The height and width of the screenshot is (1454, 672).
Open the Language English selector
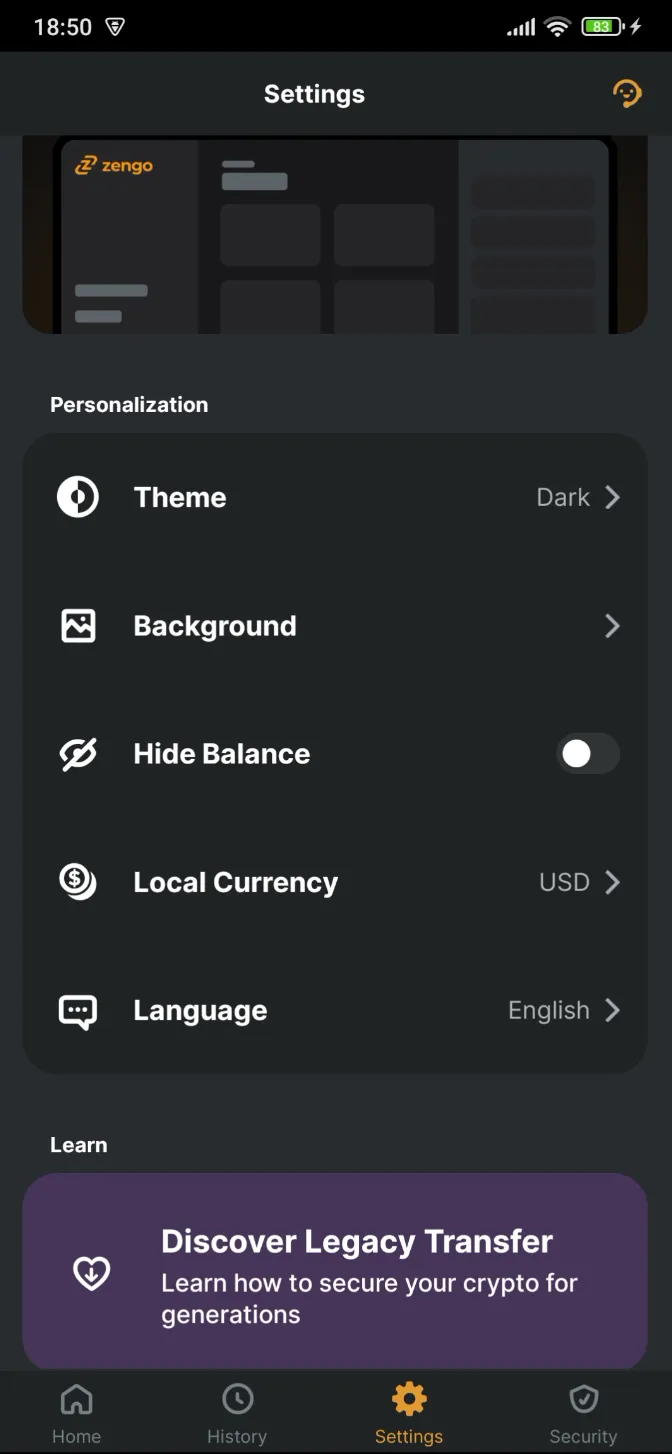coord(563,1010)
